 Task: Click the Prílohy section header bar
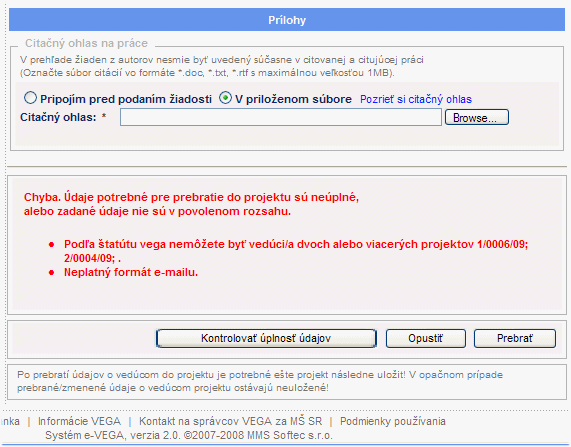287,20
